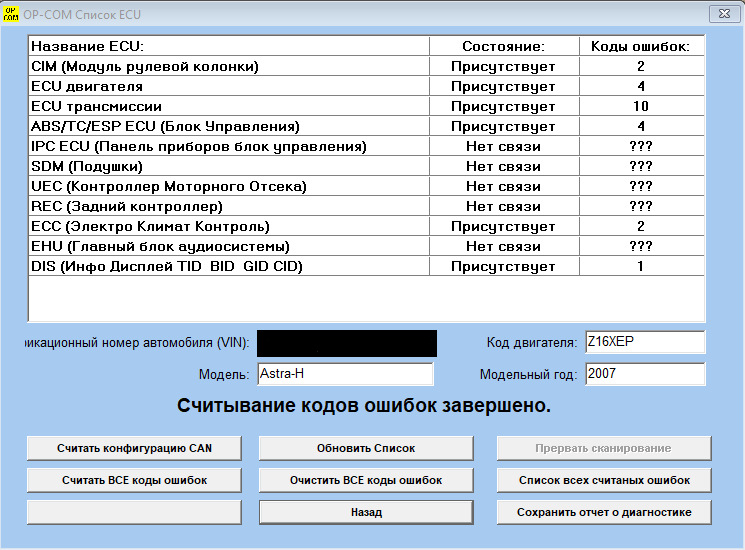Select 'ECU трансмиссии' row
745x550 pixels.
tap(366, 106)
